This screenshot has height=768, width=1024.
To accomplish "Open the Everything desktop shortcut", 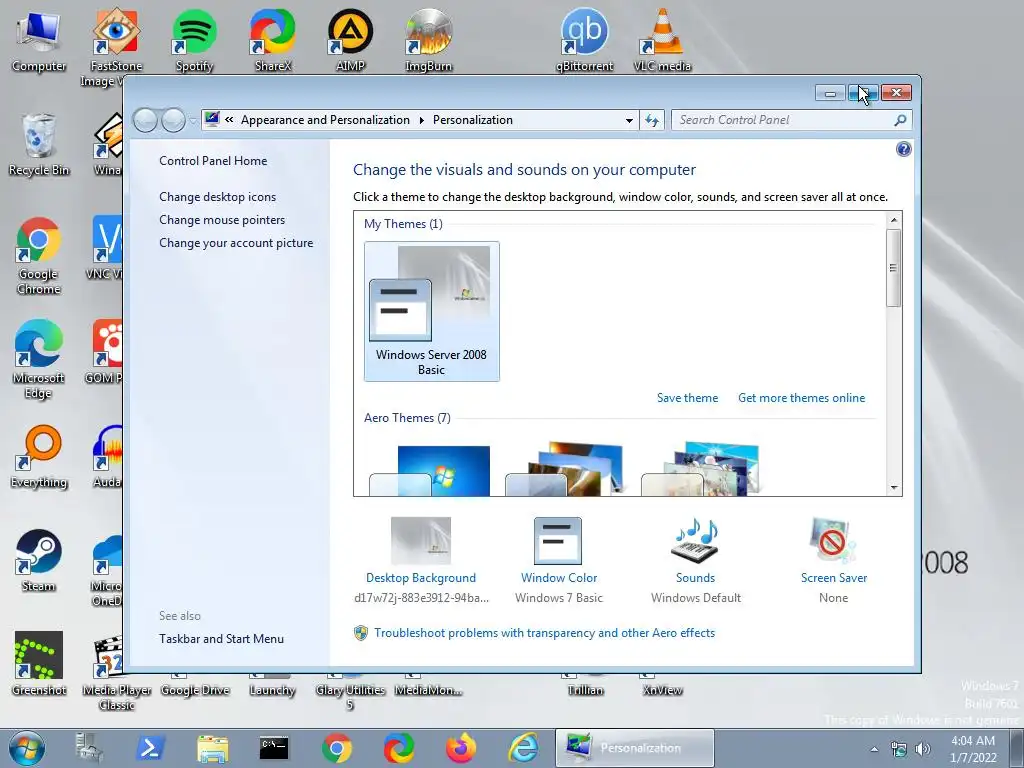I will 39,456.
